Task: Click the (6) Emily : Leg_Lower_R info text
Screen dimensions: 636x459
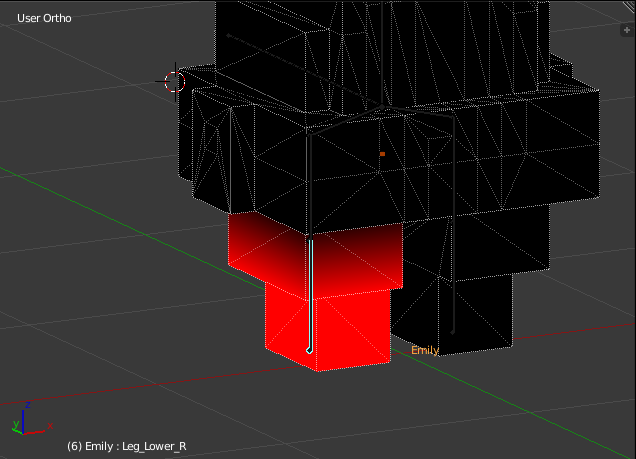Action: pos(127,446)
